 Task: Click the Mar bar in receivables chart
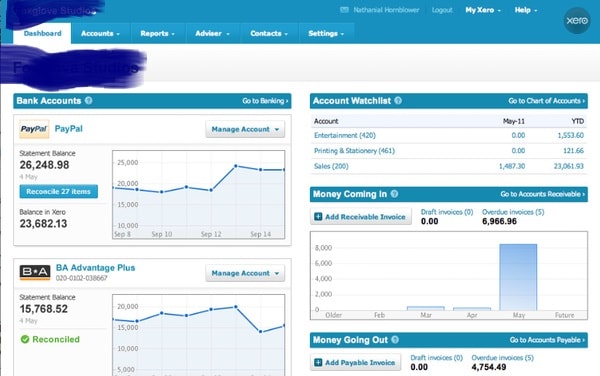point(426,308)
